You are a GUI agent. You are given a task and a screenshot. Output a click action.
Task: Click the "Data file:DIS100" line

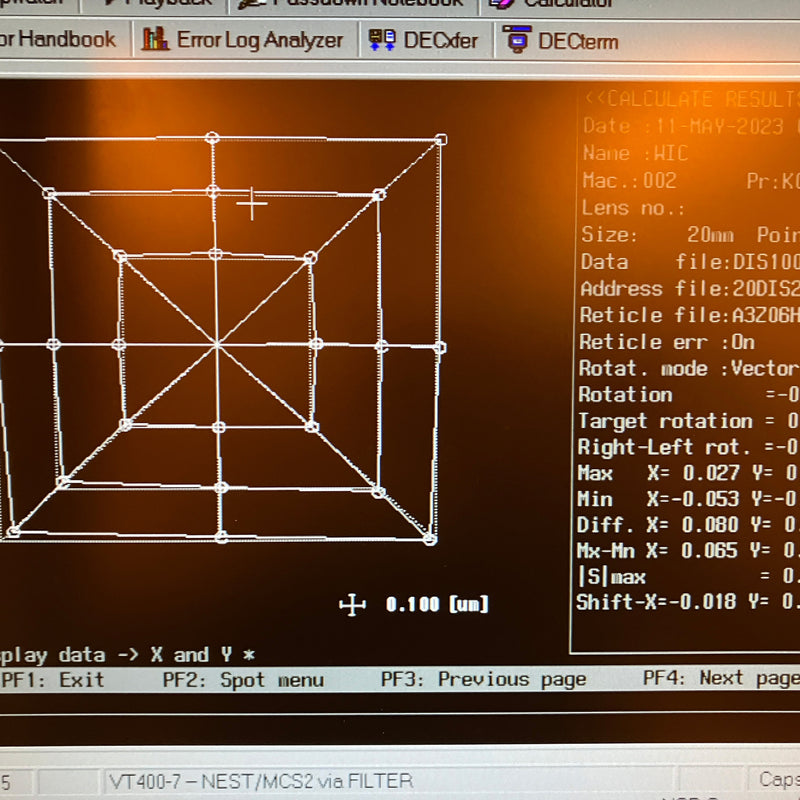tap(690, 262)
